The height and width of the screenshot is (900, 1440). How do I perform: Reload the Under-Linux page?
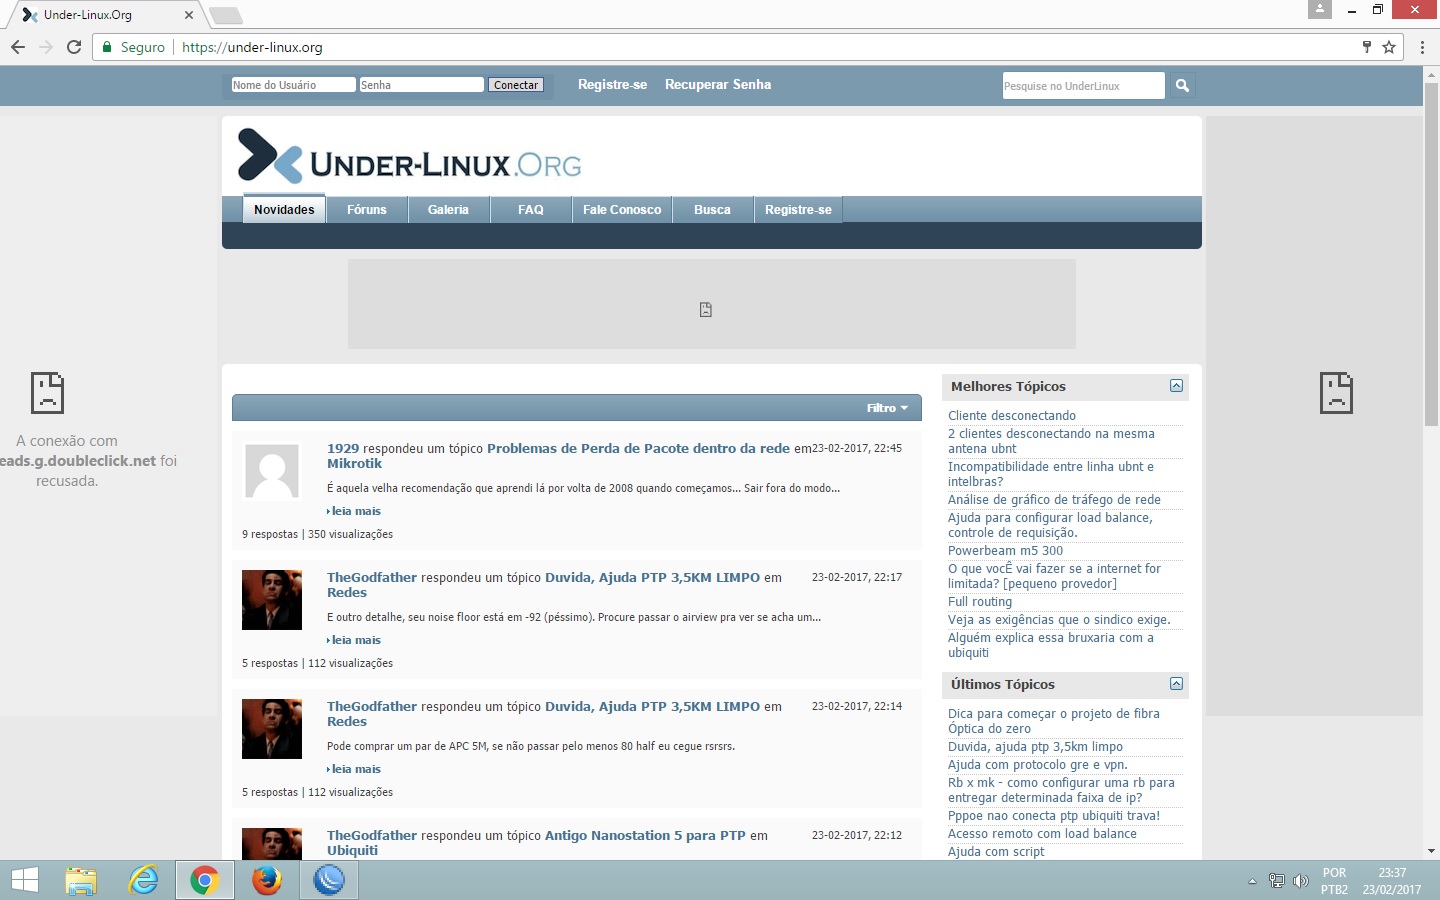click(74, 47)
